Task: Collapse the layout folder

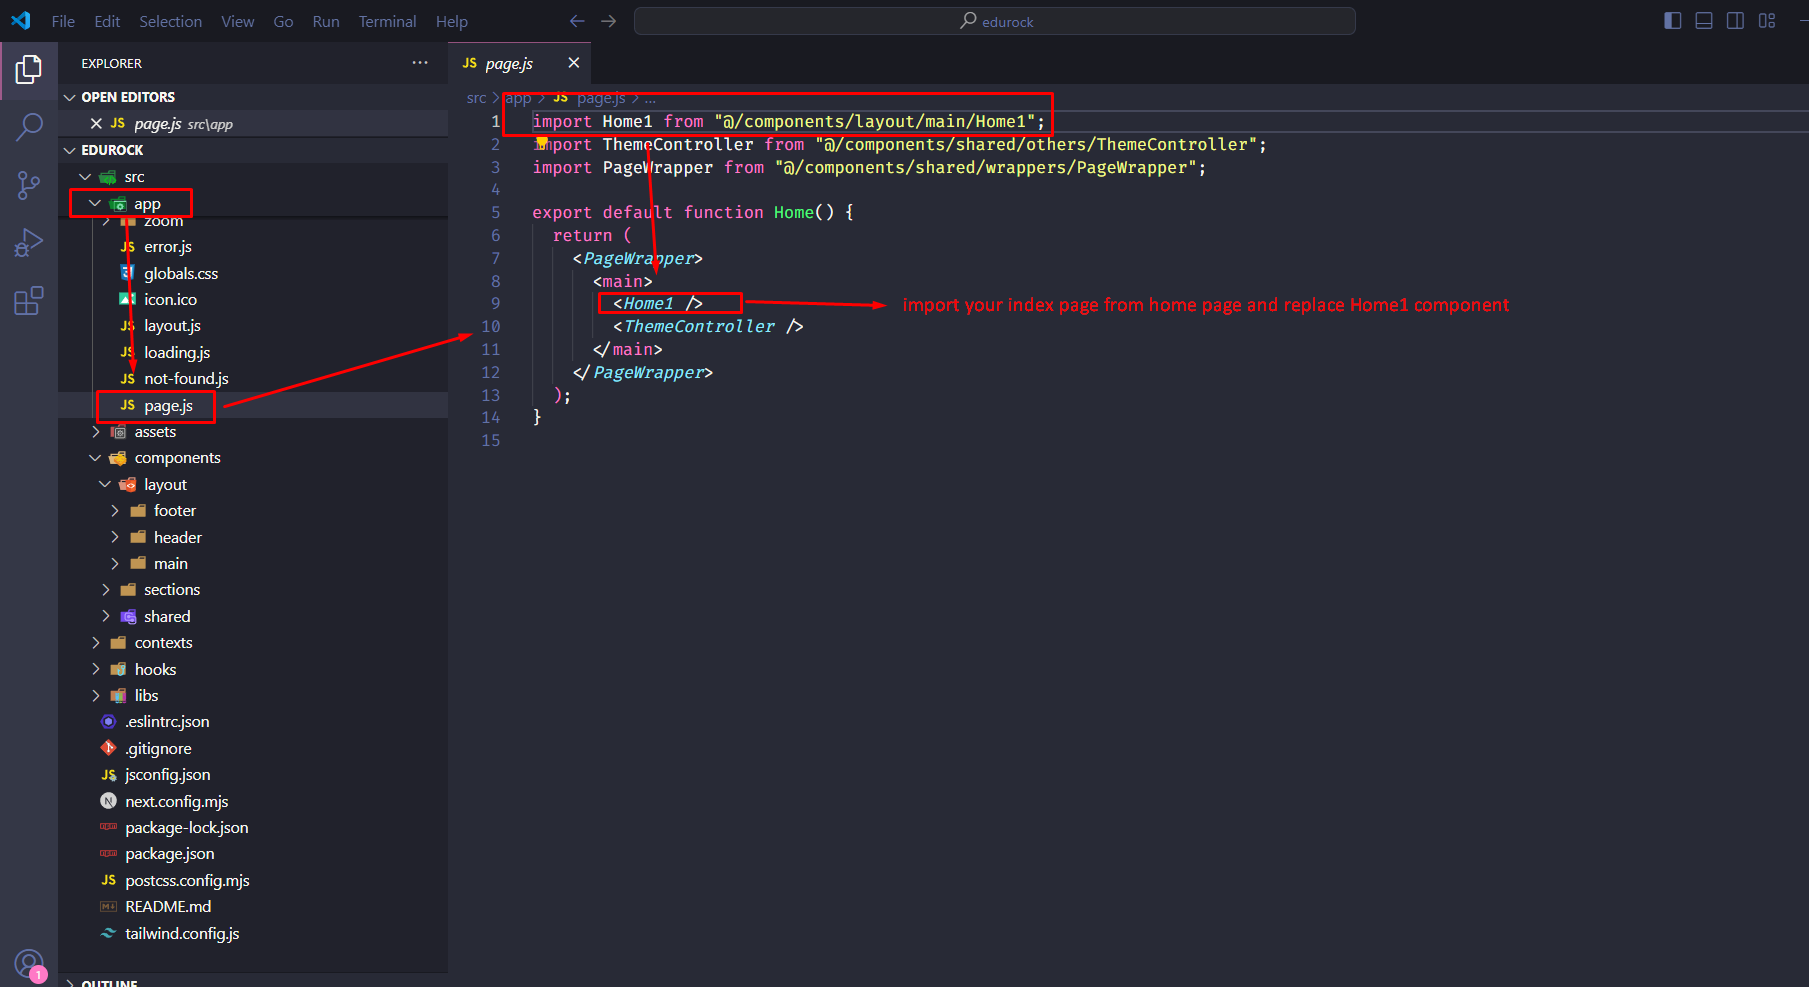Action: pyautogui.click(x=105, y=484)
